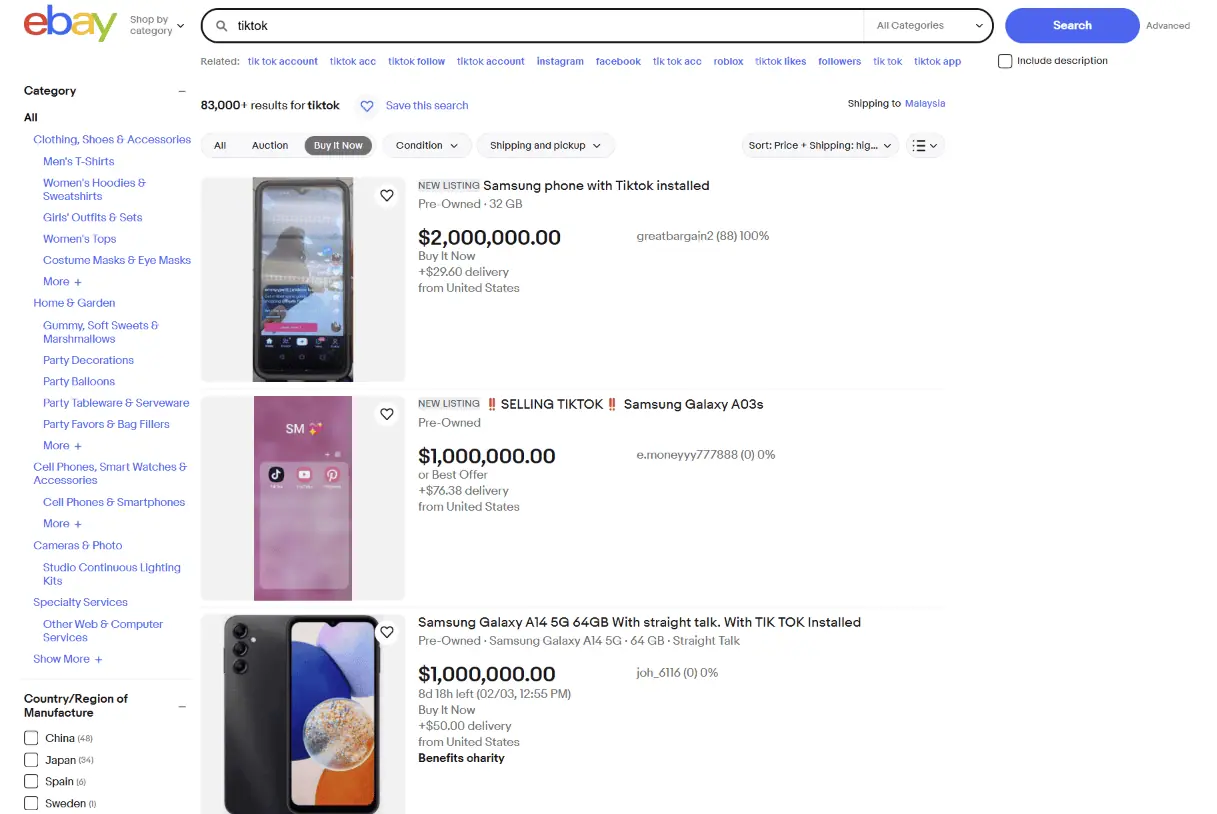
Task: Click the tiktok search input field
Action: tap(540, 26)
